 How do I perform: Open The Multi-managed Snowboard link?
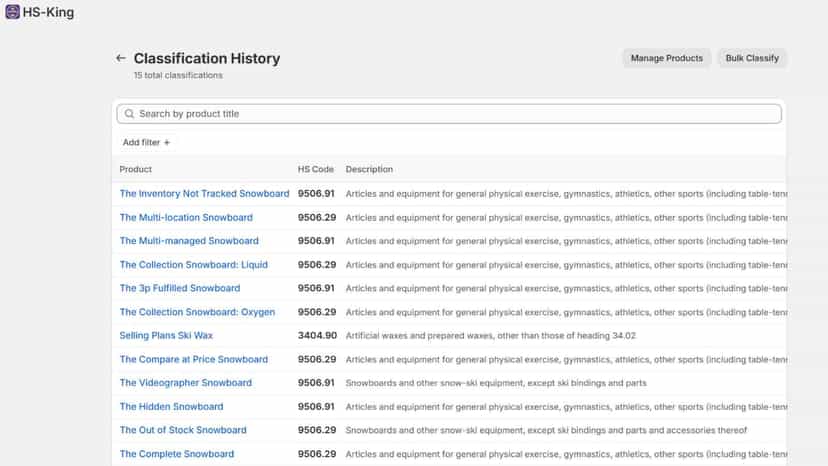189,240
